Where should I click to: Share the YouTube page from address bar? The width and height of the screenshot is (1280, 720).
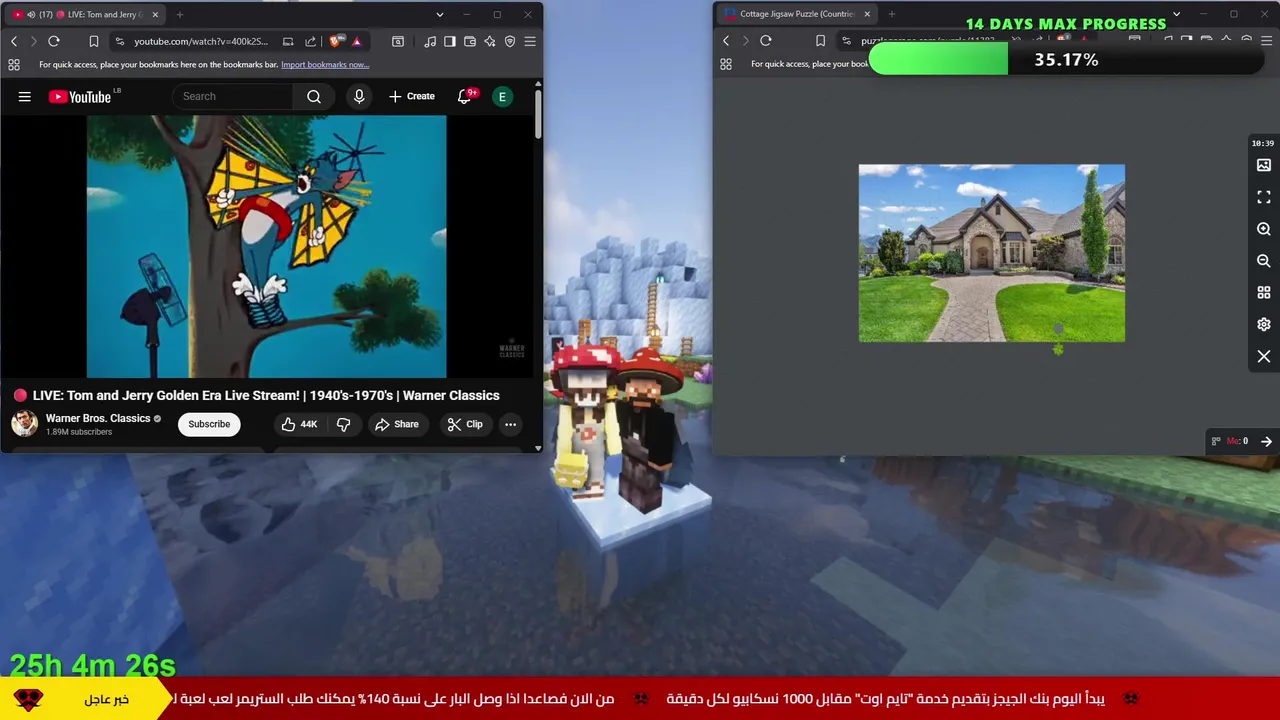coord(310,41)
